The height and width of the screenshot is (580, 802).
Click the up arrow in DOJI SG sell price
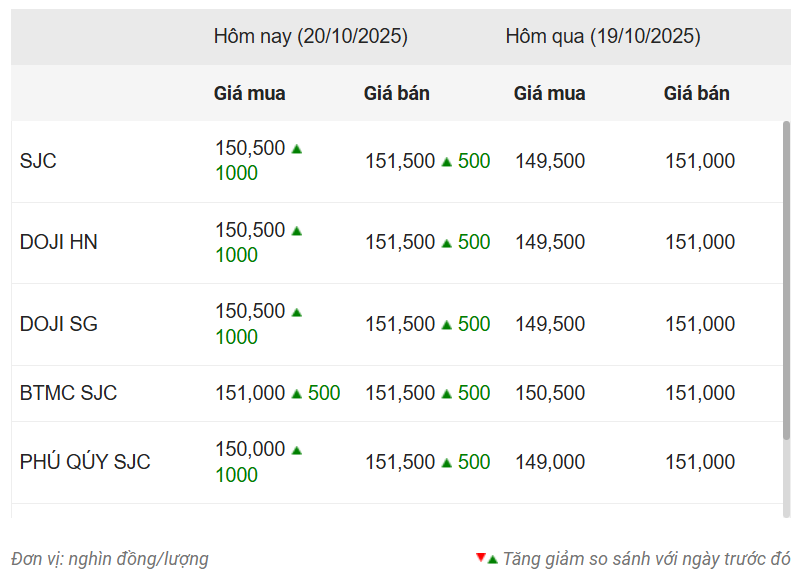447,325
